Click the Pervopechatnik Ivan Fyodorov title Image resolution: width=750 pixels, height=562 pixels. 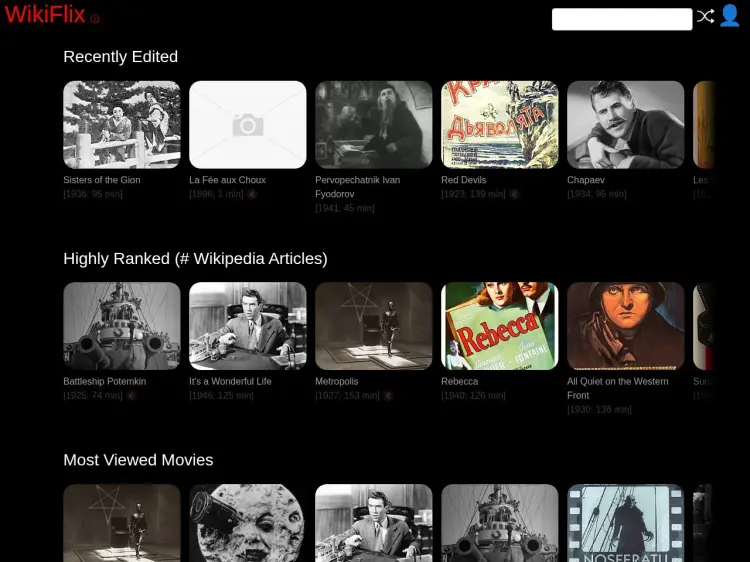(357, 187)
